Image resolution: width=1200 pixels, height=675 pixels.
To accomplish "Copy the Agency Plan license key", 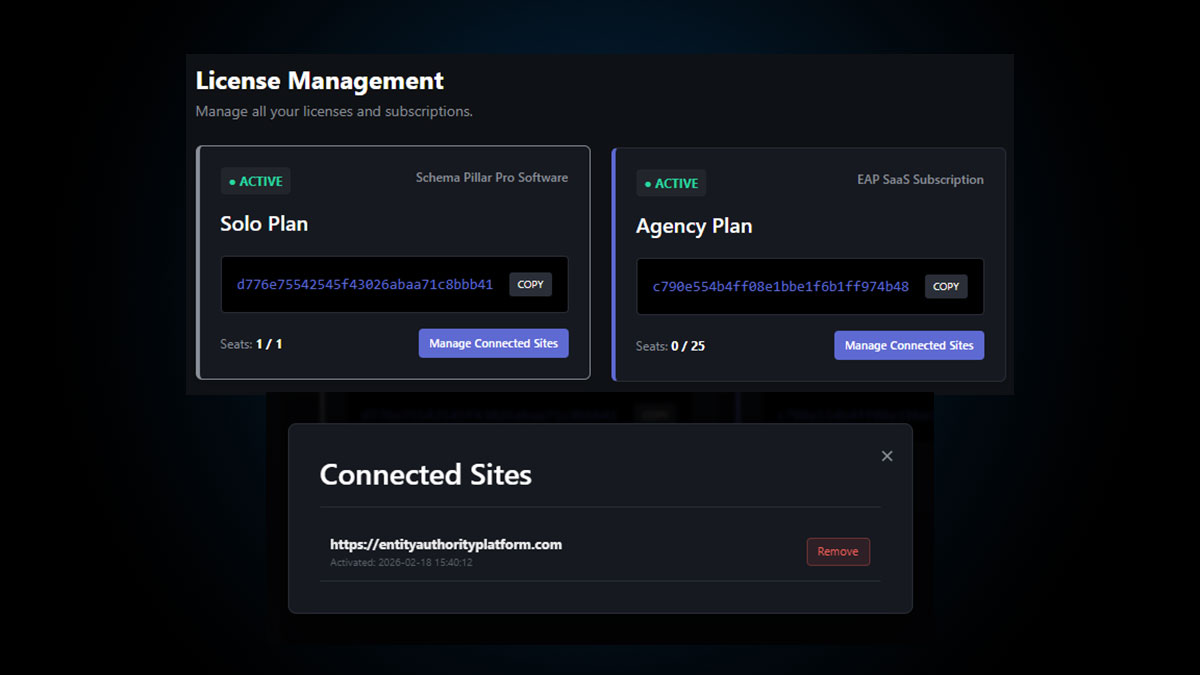I will pos(946,286).
